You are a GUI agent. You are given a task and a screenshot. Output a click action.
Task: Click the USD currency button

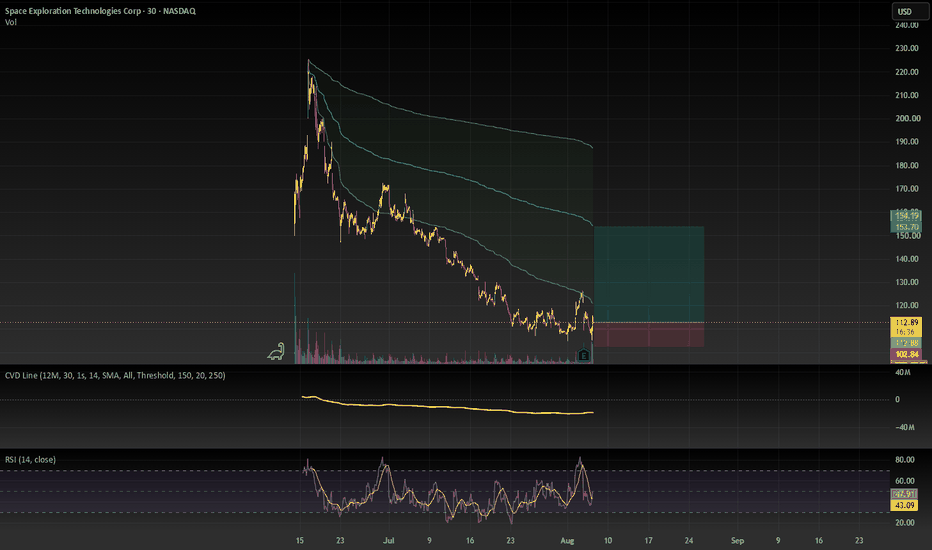pos(909,11)
